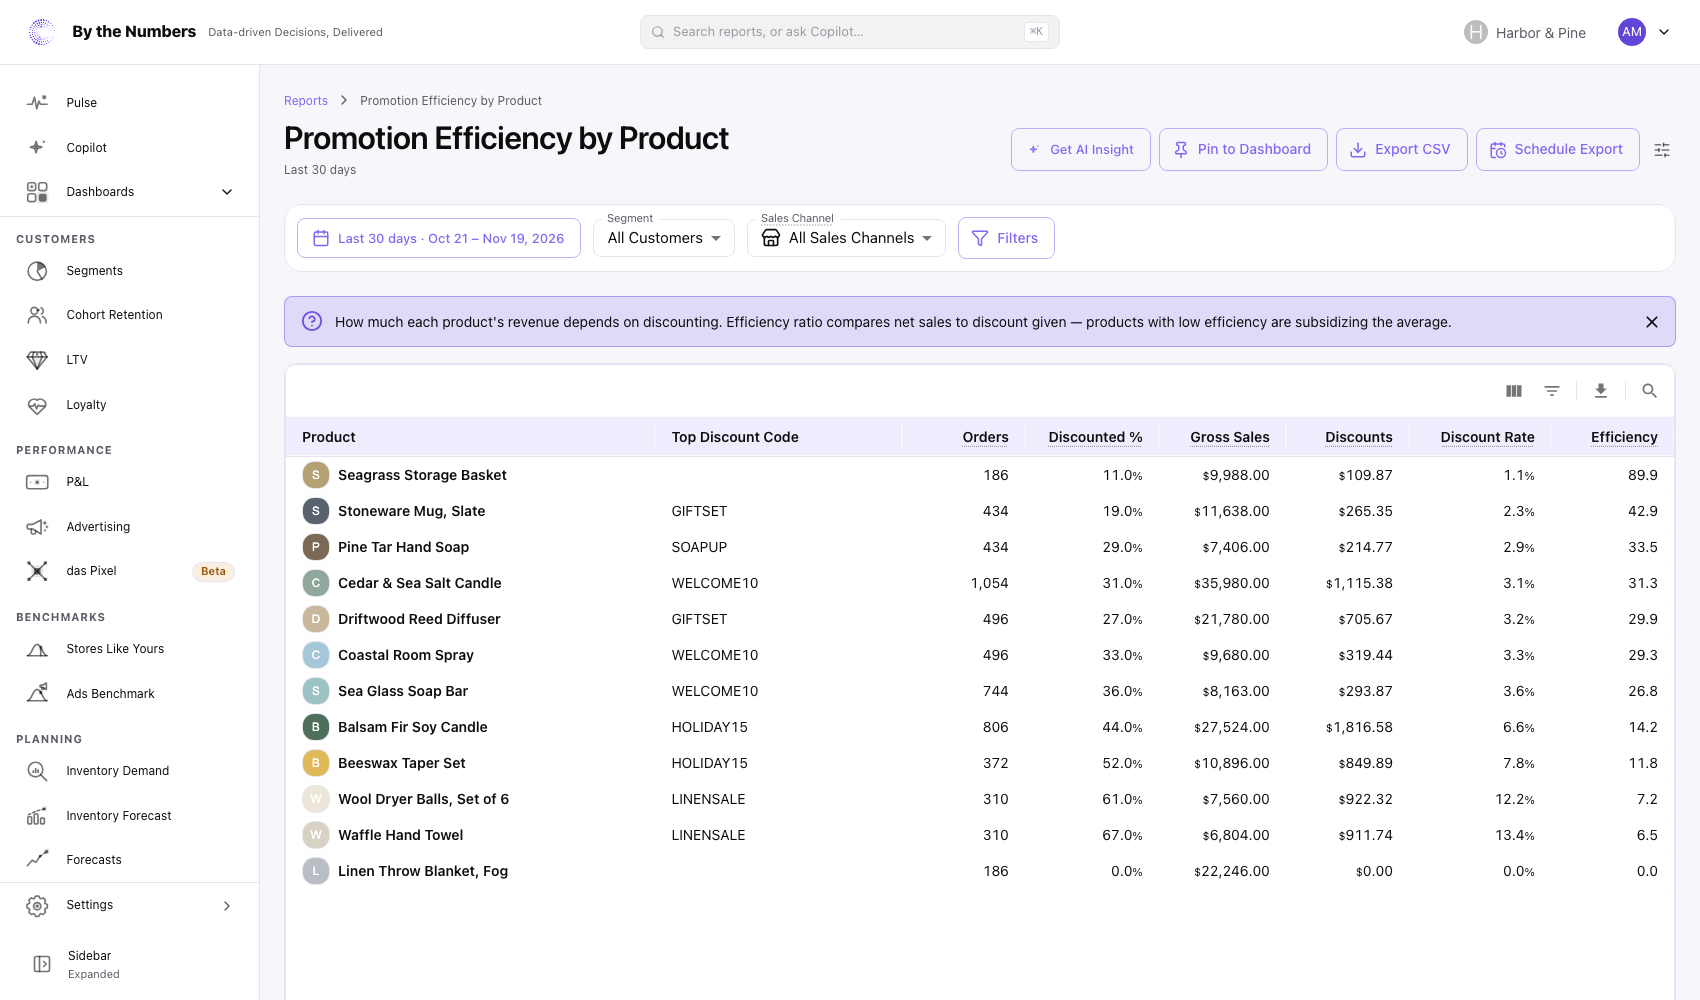Expand the Dashboards menu chevron
This screenshot has width=1700, height=1000.
click(x=227, y=192)
